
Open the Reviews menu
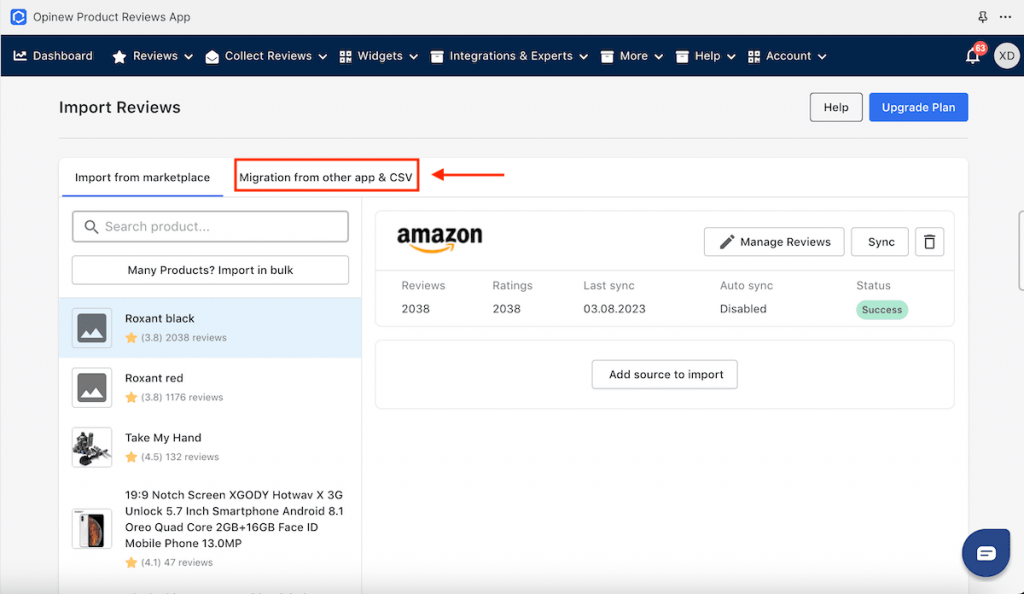click(x=153, y=56)
